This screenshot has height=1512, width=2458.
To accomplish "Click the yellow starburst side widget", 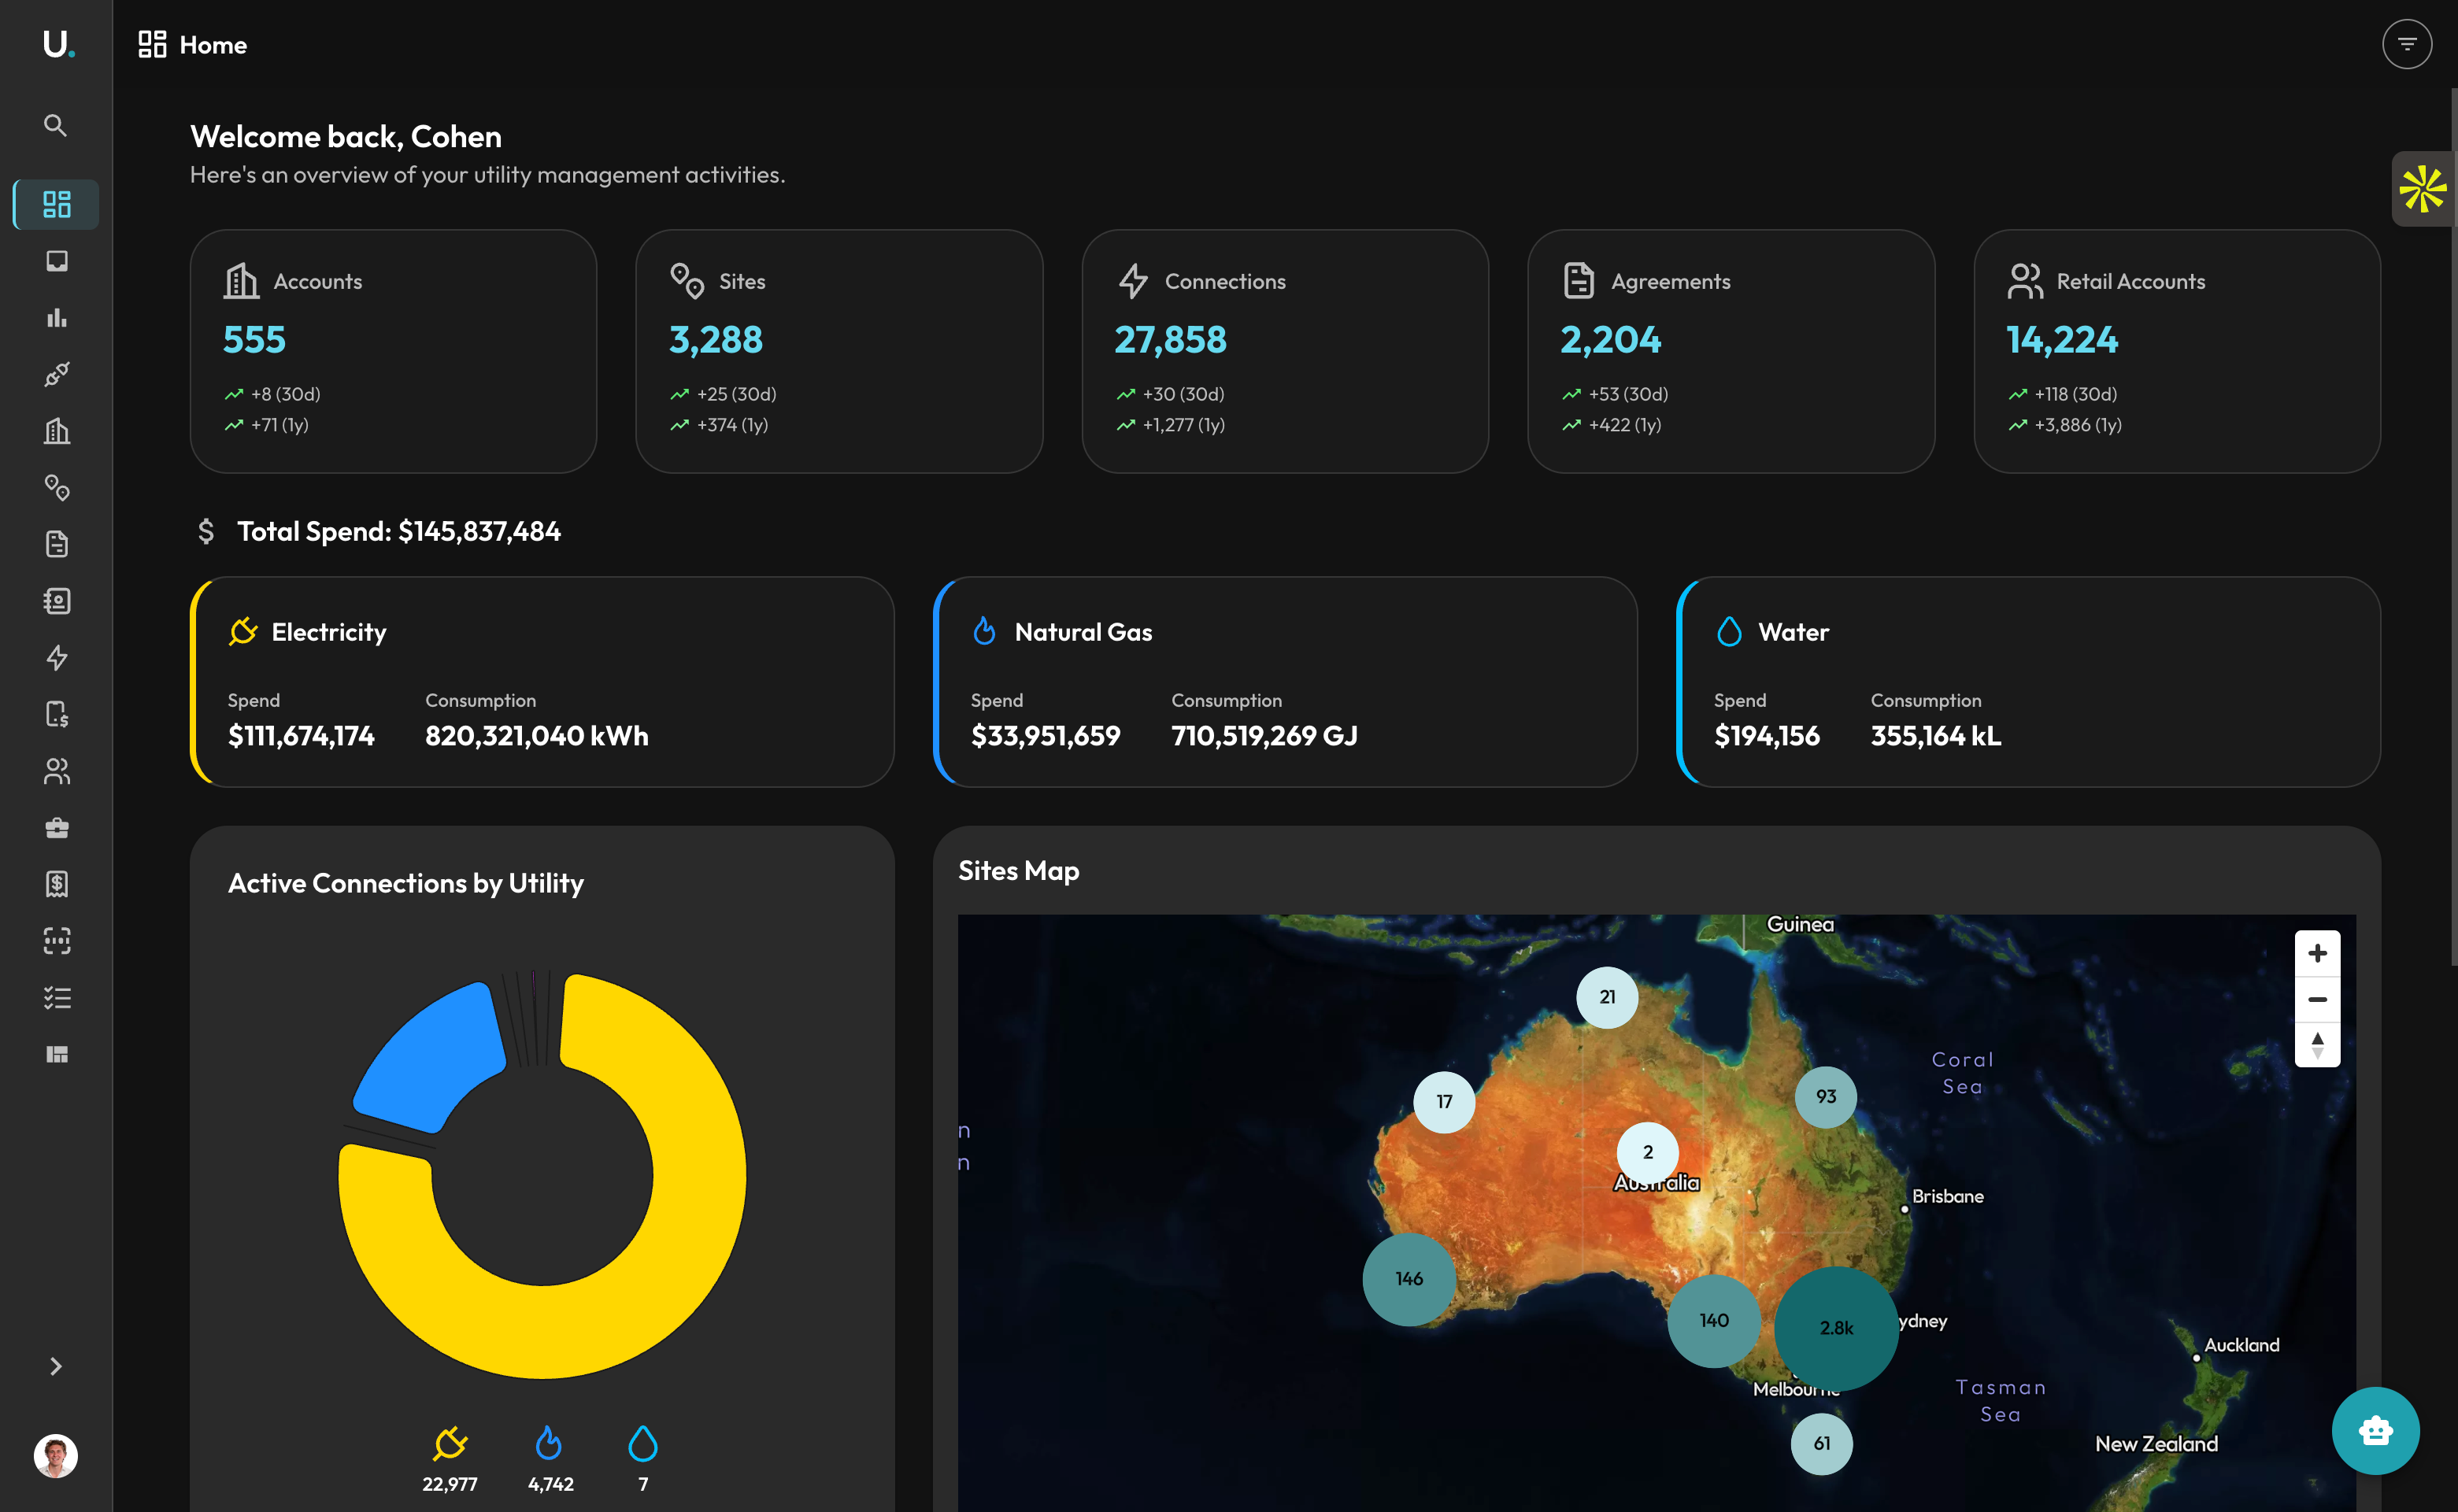I will [2422, 189].
